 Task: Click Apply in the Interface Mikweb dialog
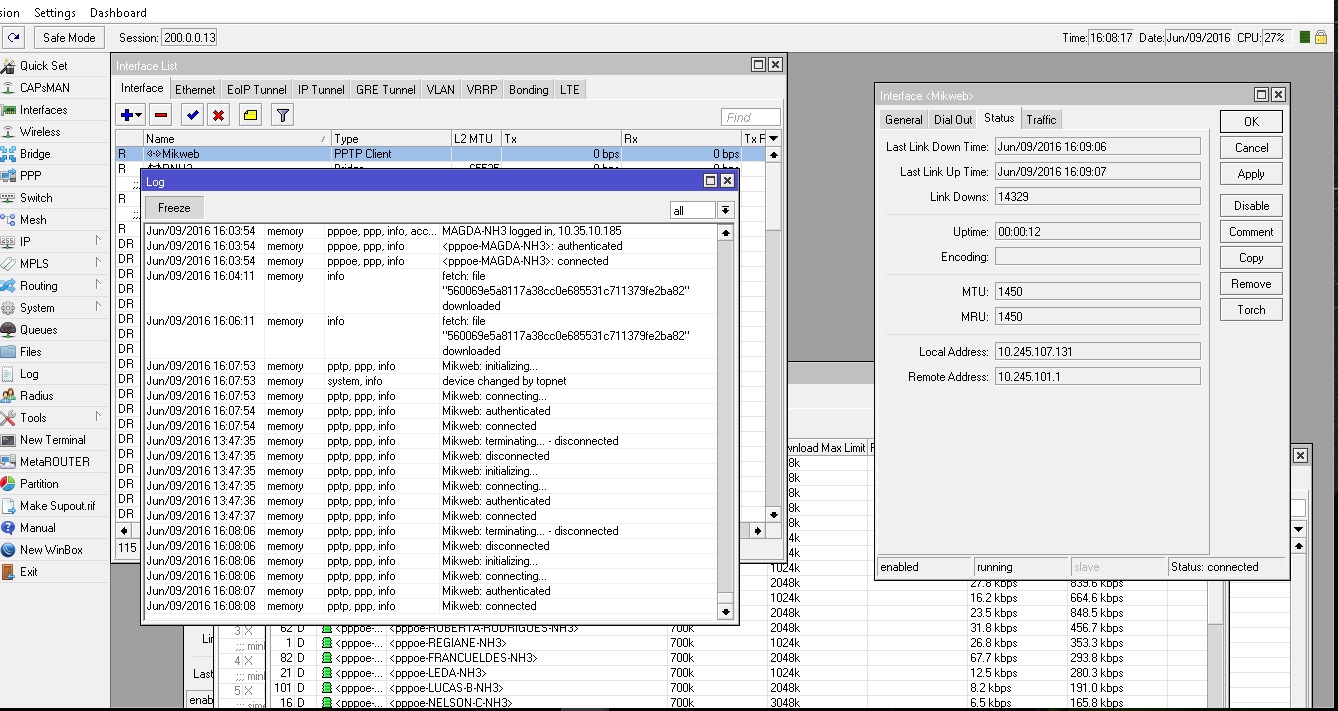pyautogui.click(x=1251, y=174)
